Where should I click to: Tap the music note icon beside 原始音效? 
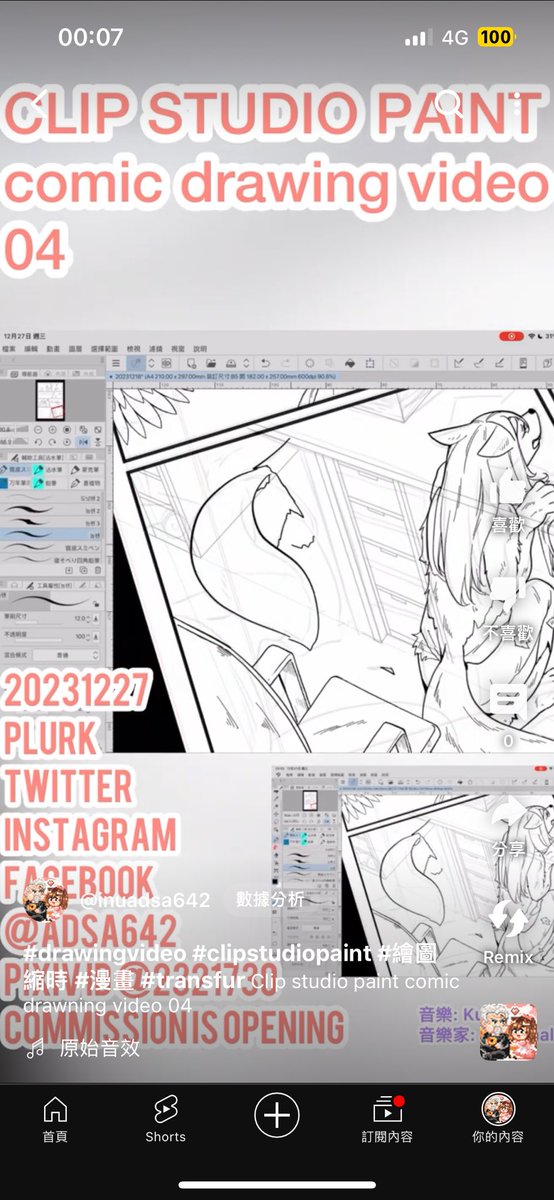pos(36,1048)
